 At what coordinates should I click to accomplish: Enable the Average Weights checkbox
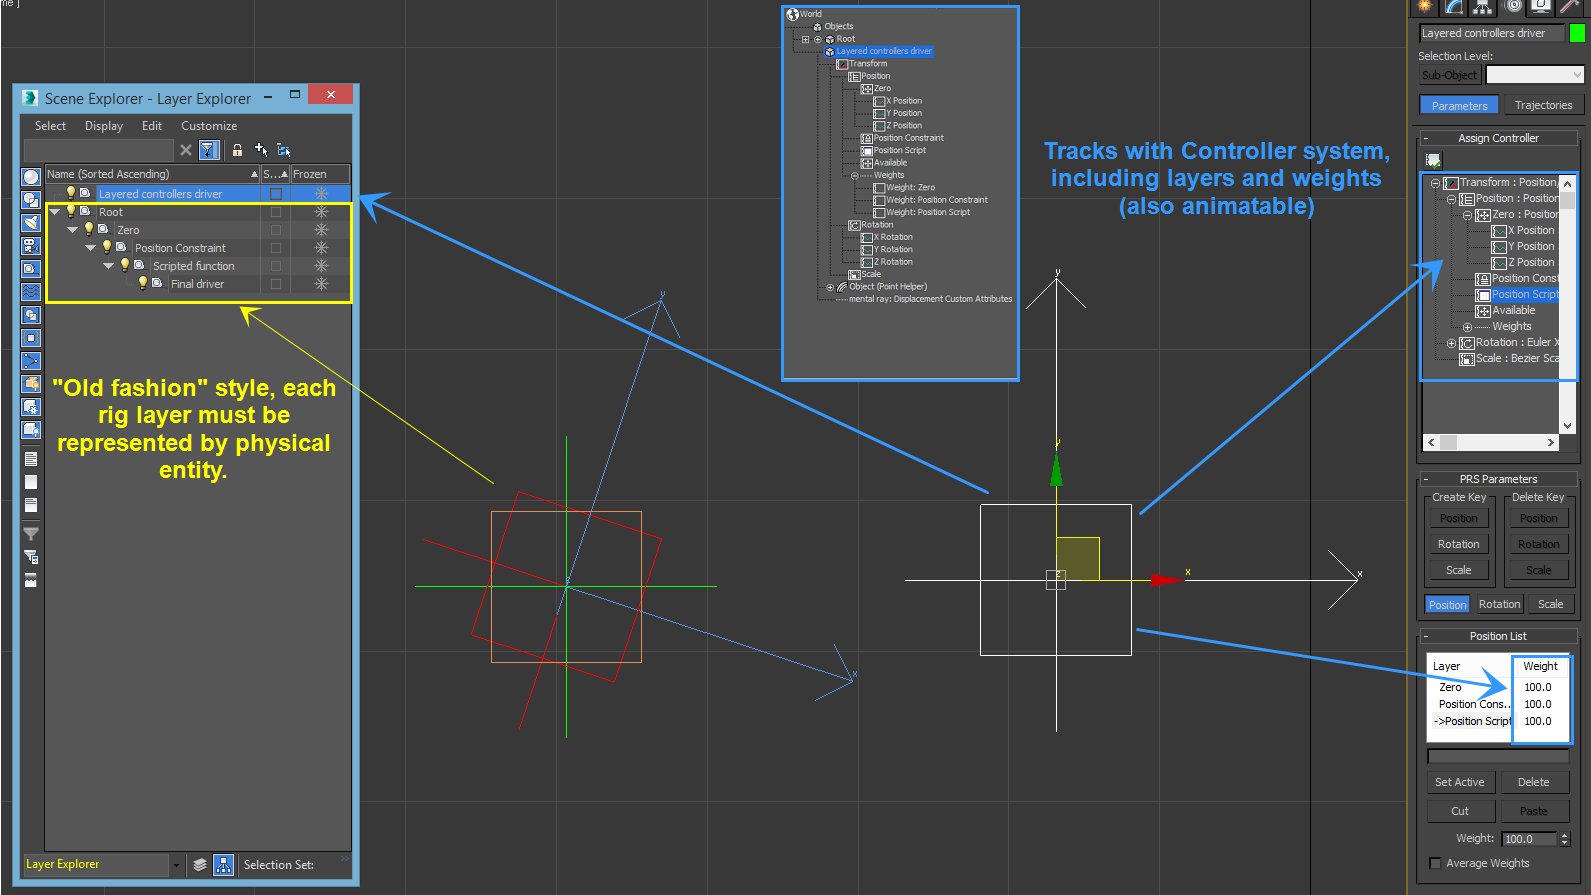(1436, 863)
